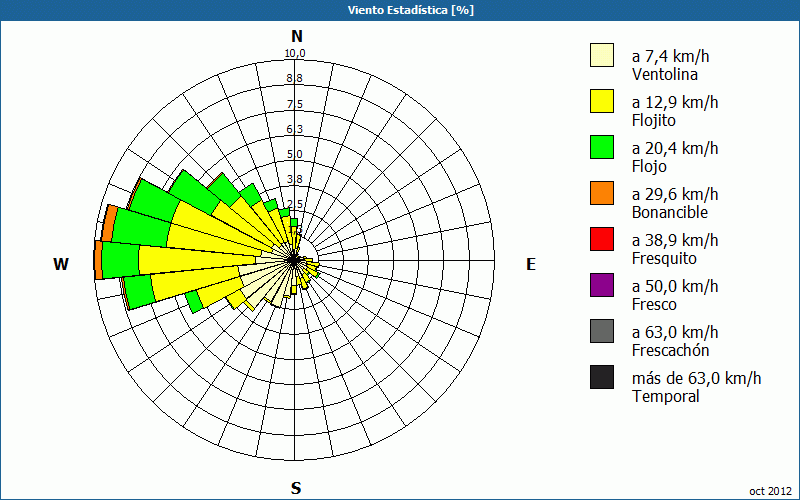This screenshot has width=800, height=500.
Task: Click the Temporal black legend swatch
Action: (x=602, y=377)
